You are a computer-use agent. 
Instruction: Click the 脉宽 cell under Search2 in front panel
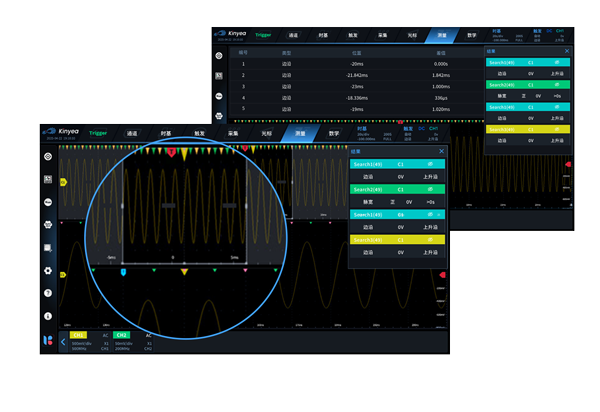click(x=368, y=202)
